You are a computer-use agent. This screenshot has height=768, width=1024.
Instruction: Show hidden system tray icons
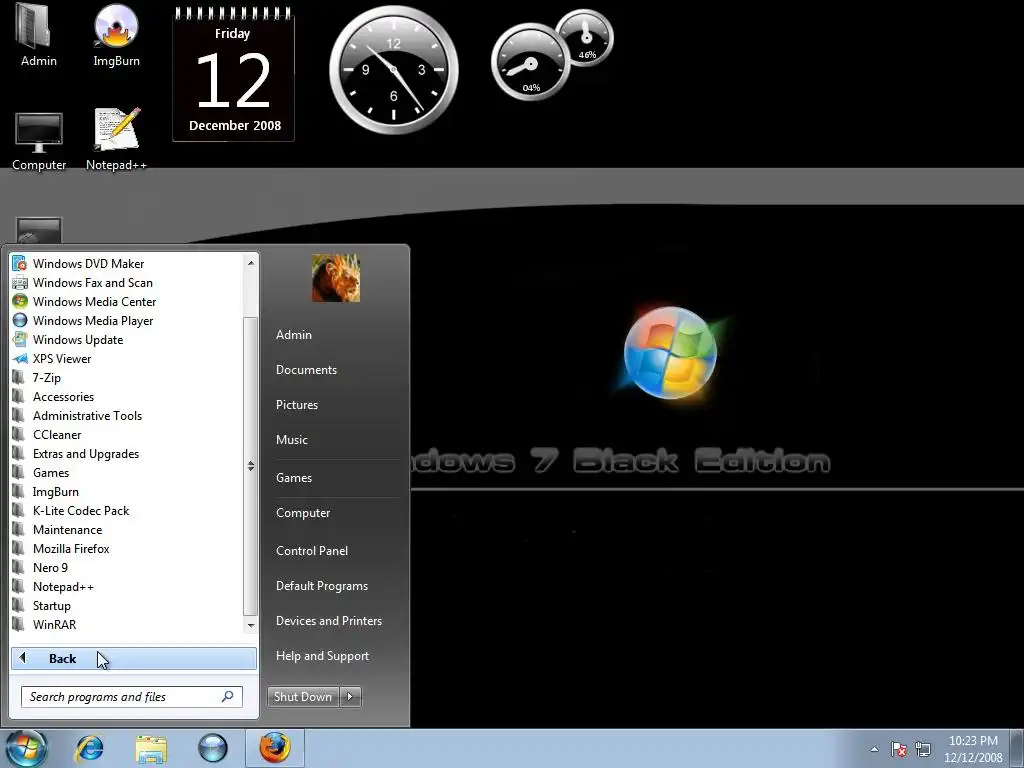tap(874, 749)
